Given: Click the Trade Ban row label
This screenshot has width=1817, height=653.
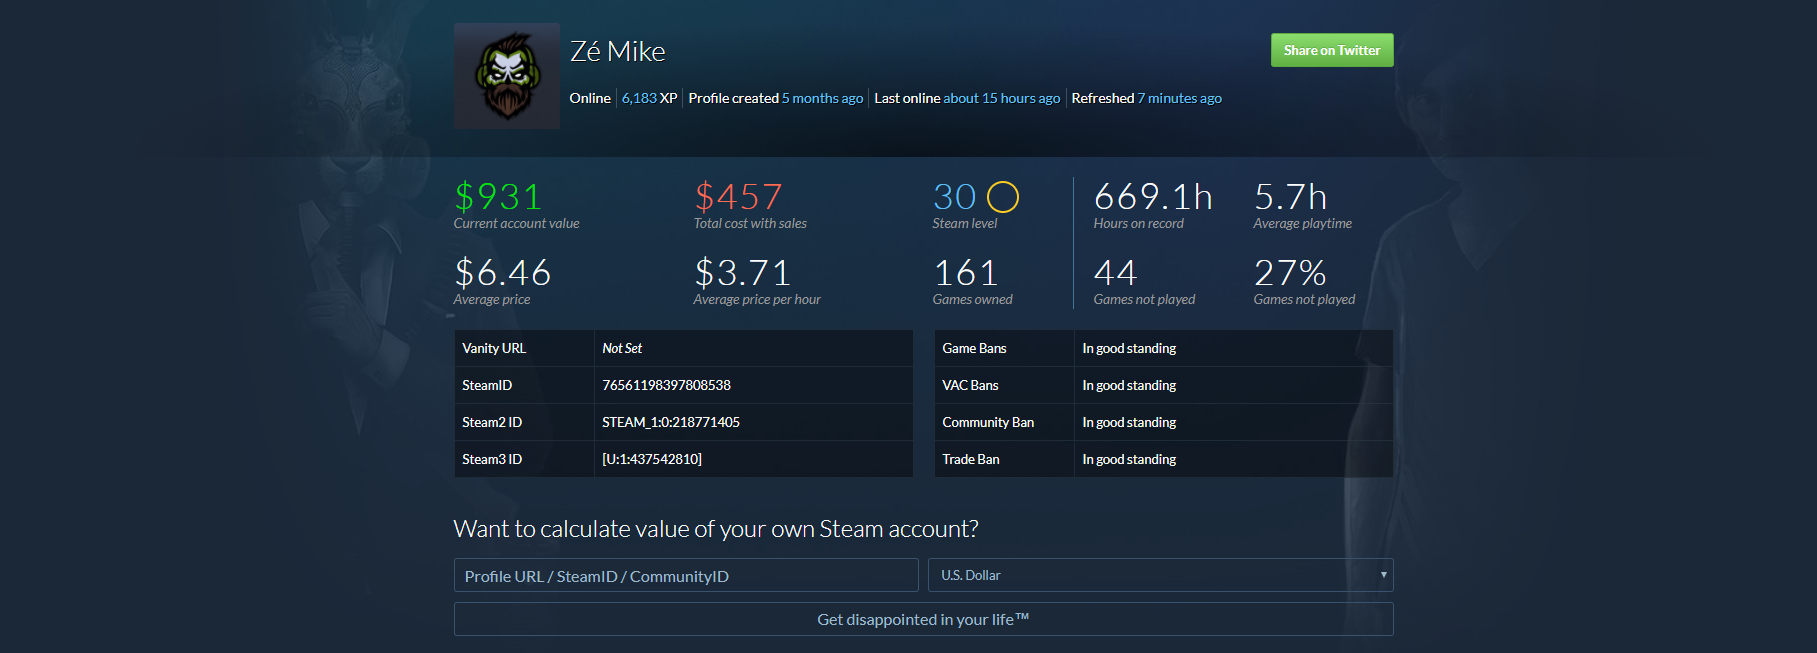Looking at the screenshot, I should (x=971, y=459).
